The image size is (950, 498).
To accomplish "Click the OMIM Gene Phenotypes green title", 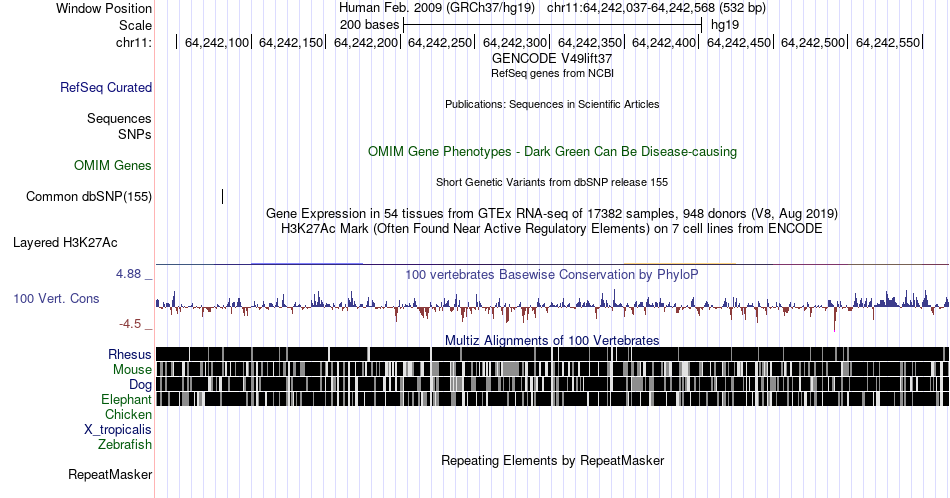I will [552, 151].
